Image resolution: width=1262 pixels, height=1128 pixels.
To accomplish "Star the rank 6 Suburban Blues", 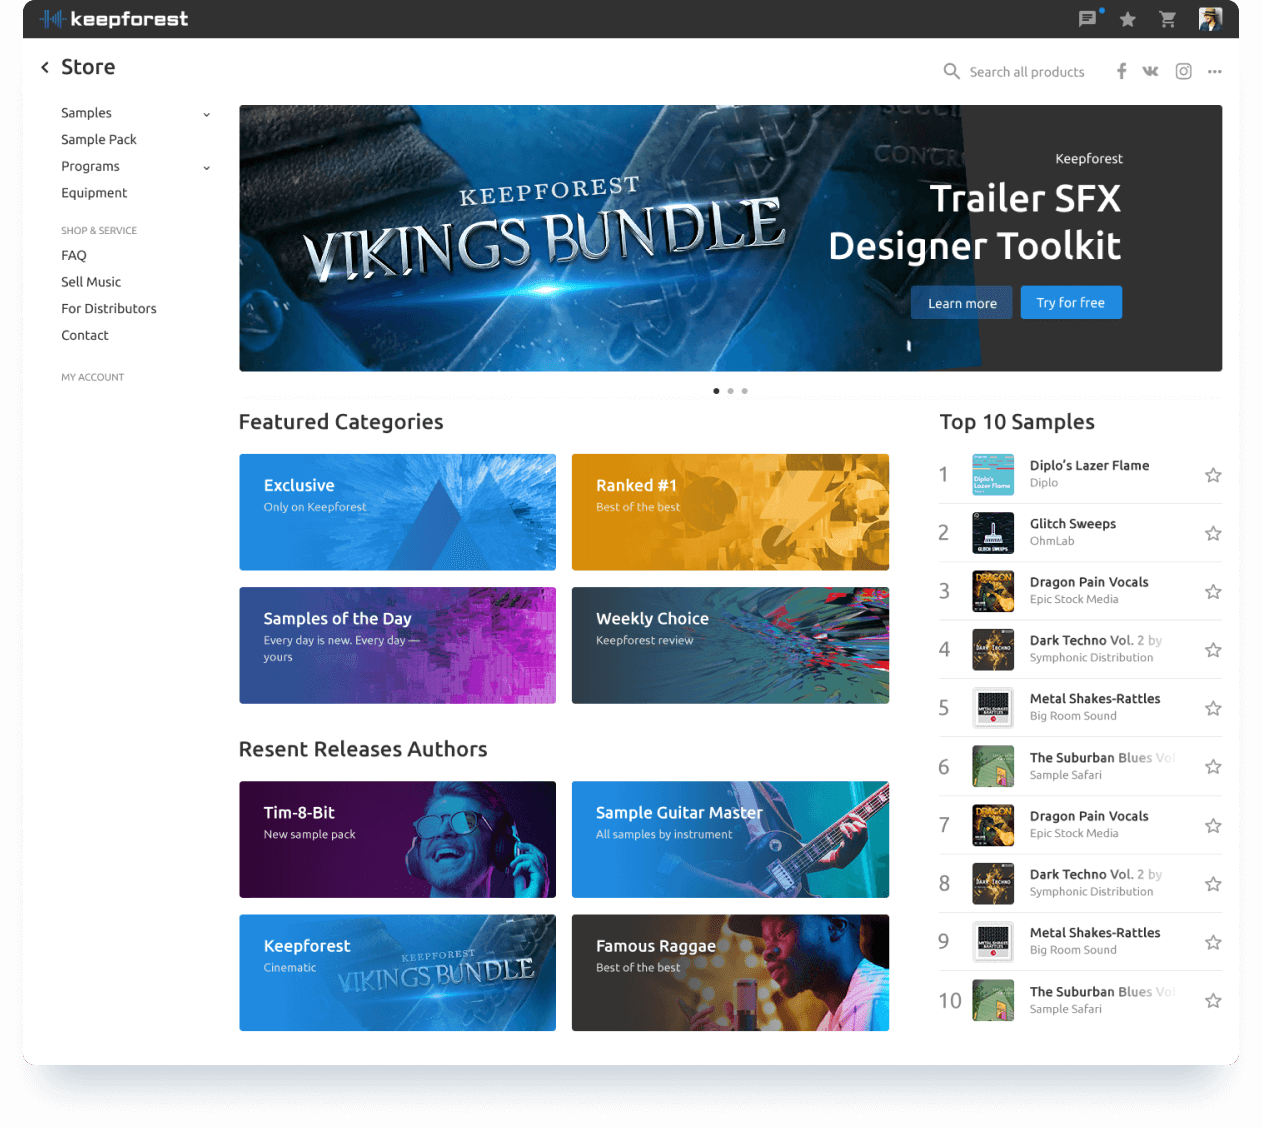I will click(x=1213, y=767).
